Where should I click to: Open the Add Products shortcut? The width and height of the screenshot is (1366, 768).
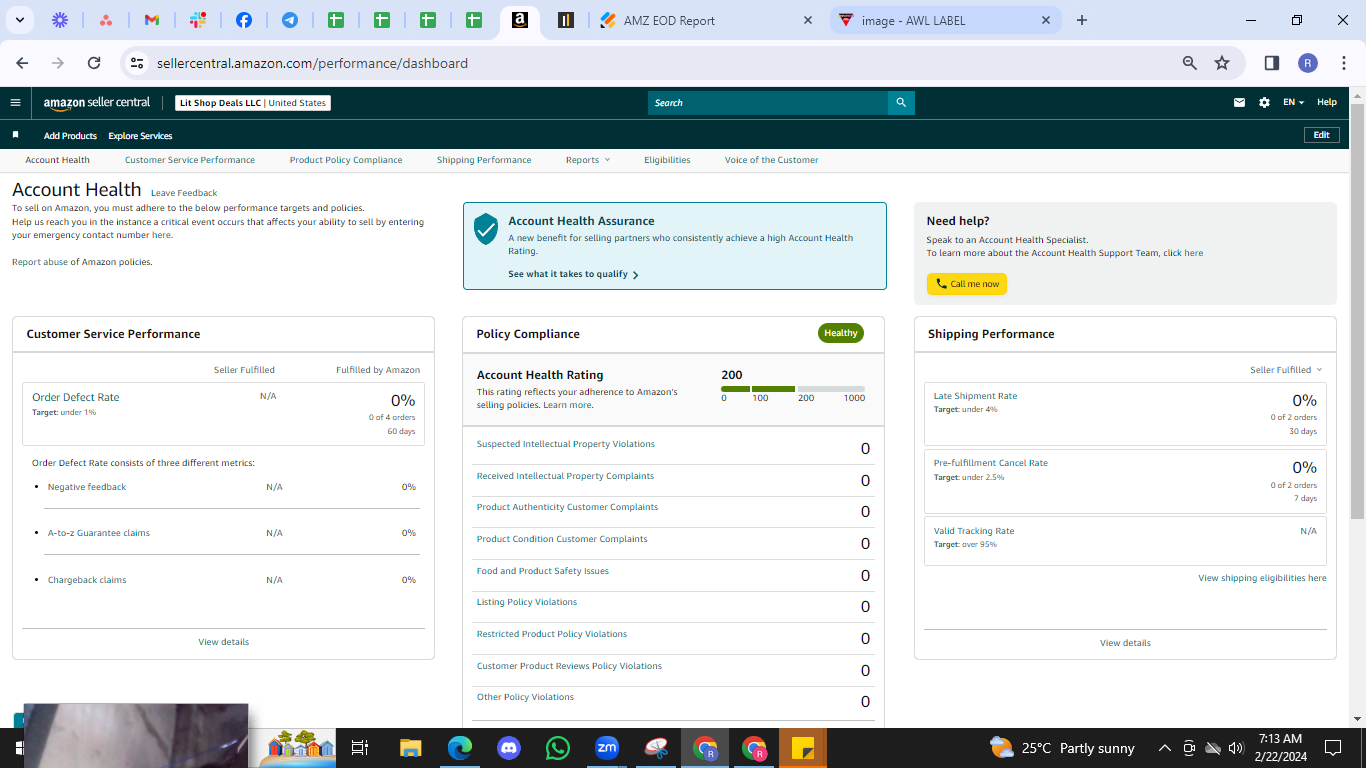[x=70, y=136]
